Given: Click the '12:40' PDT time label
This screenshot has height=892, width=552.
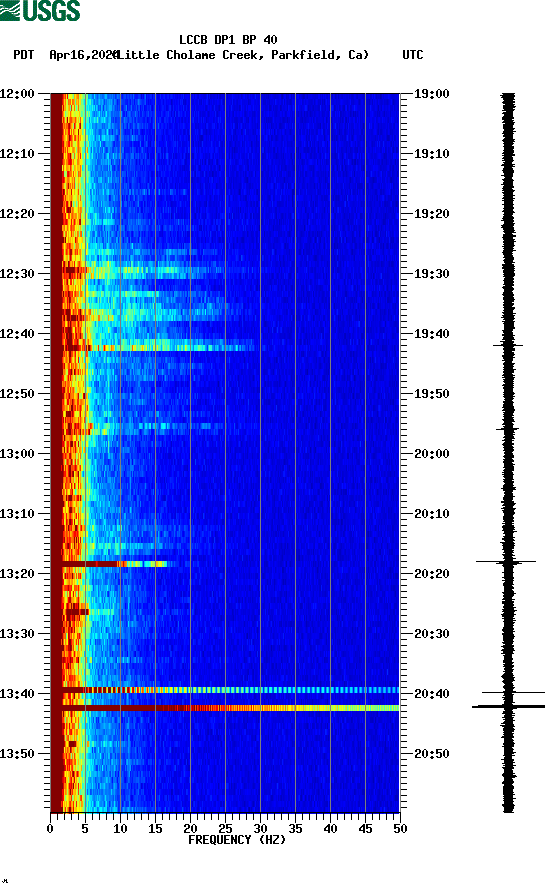Looking at the screenshot, I should pyautogui.click(x=17, y=334).
